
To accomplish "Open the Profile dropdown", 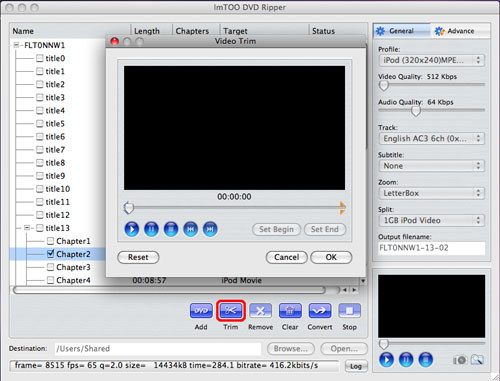I will tap(432, 60).
